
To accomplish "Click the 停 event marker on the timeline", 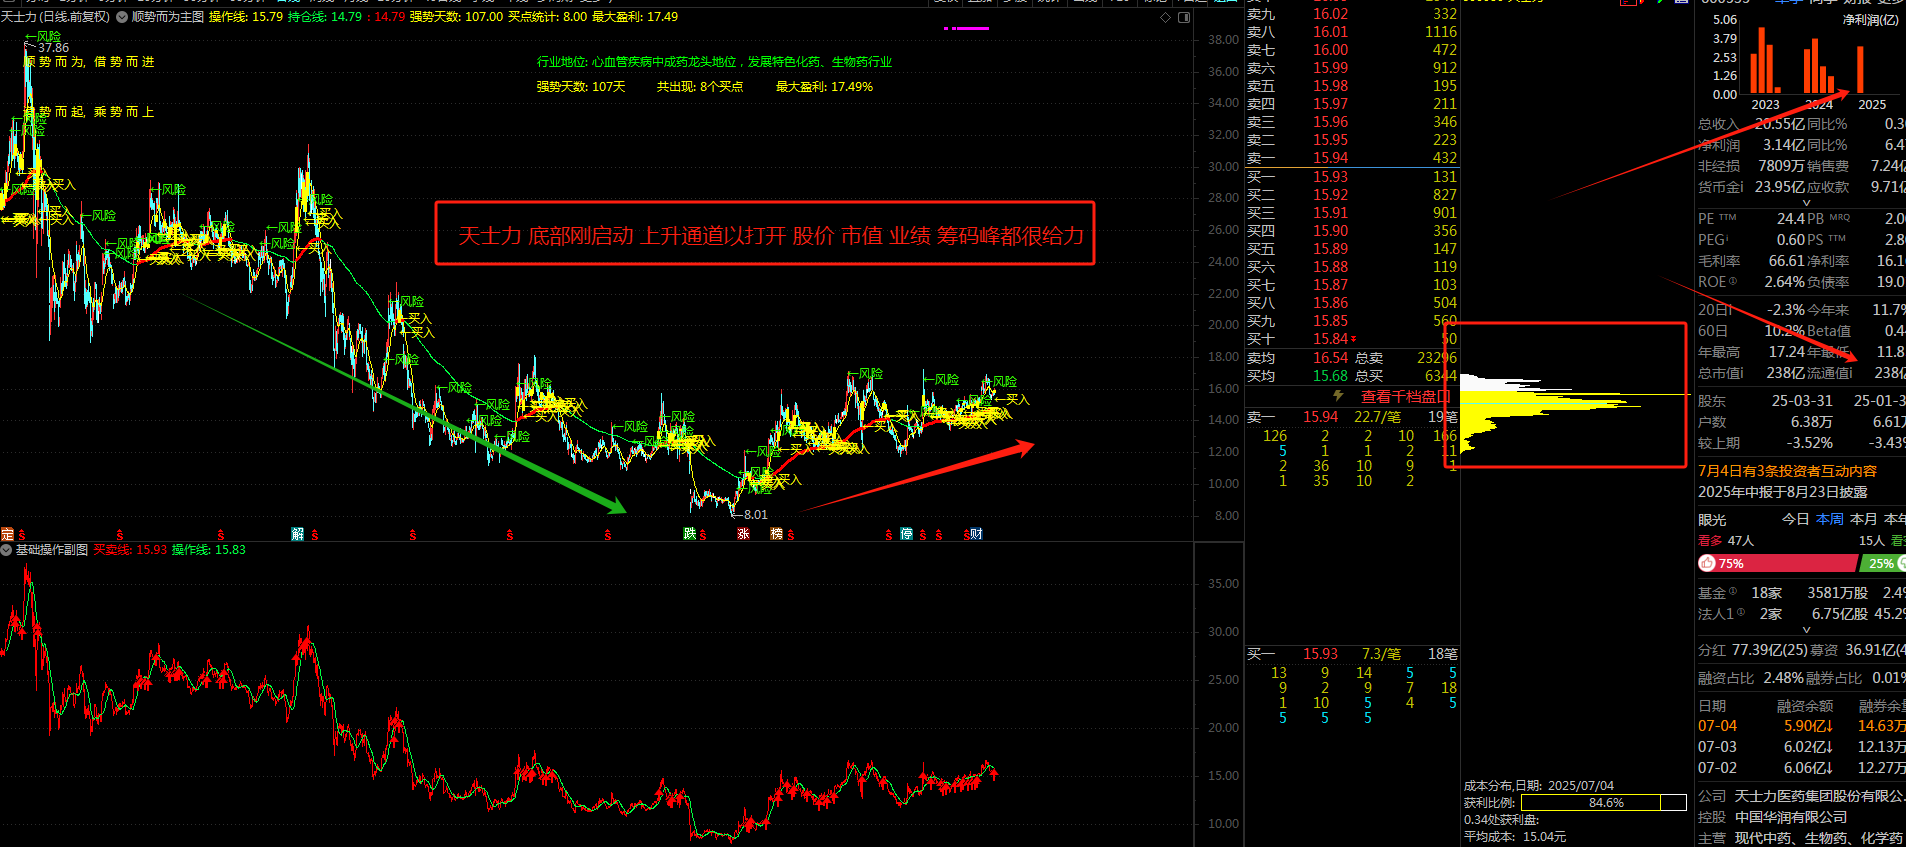I will [906, 534].
